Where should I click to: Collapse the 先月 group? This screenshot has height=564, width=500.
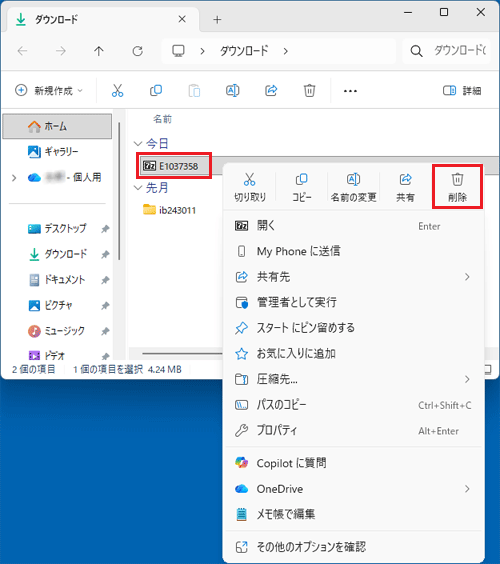click(138, 188)
